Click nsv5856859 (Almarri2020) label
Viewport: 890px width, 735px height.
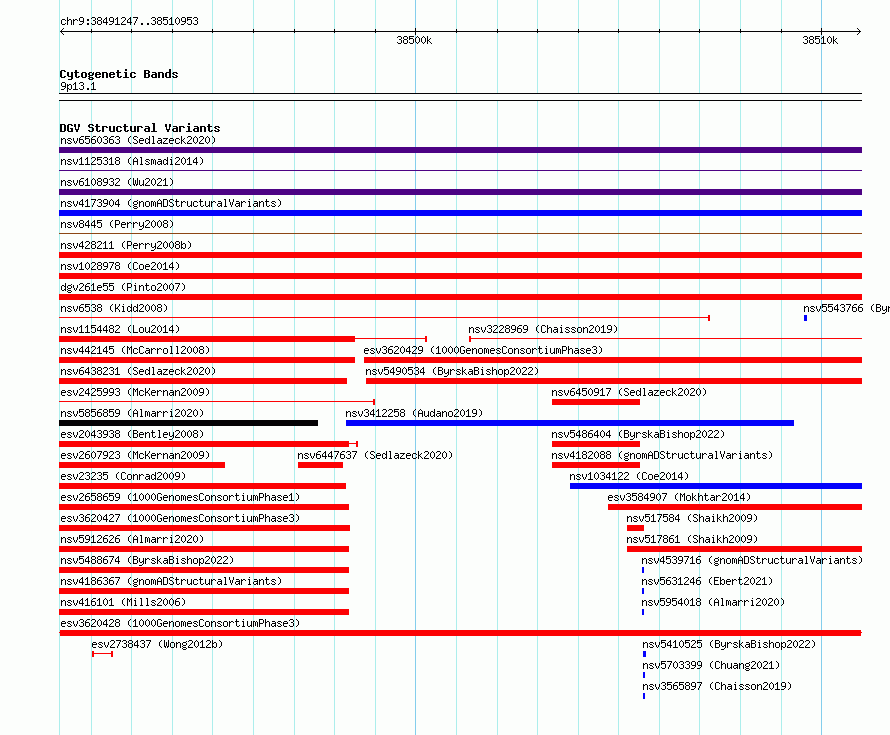132,413
